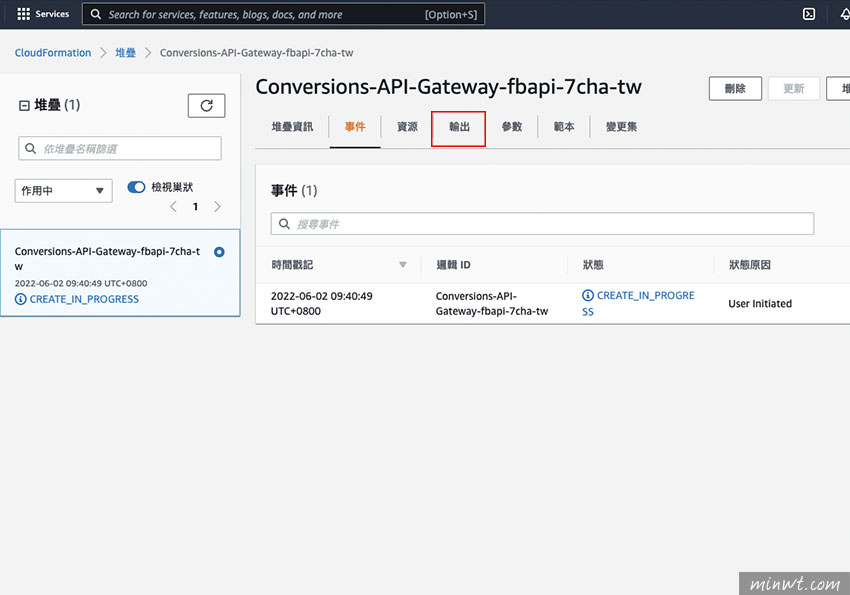The height and width of the screenshot is (595, 850).
Task: Click the magnifier icon in top search bar
Action: (96, 14)
